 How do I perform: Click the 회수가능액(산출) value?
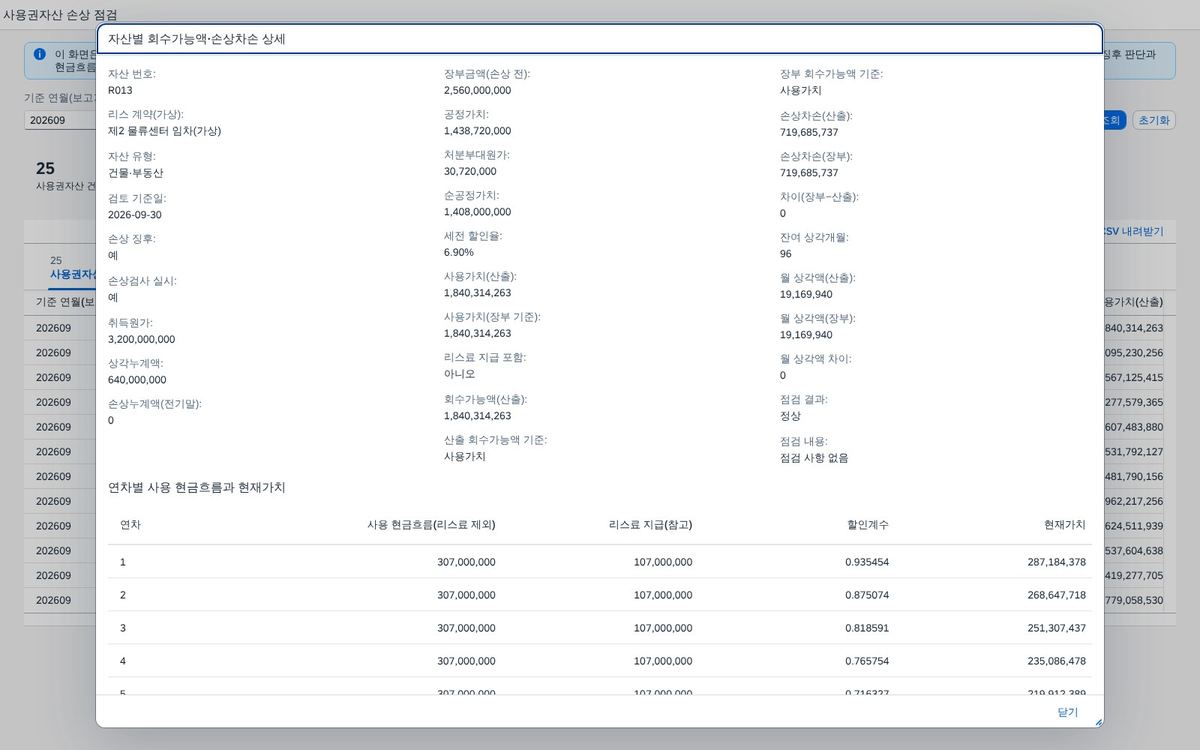(x=477, y=416)
